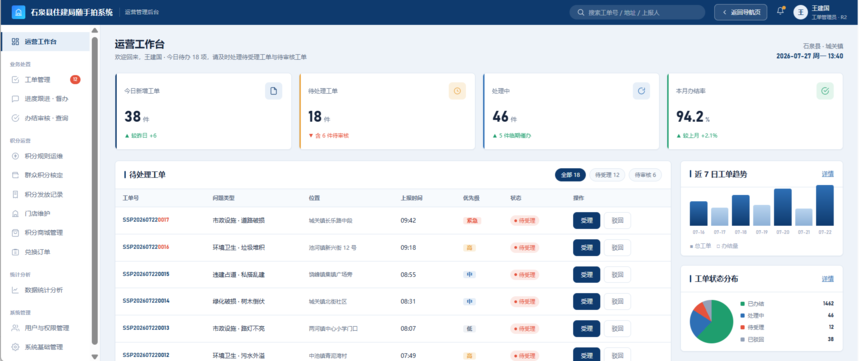Click 驳回 for work order SSP202607220015

617,274
